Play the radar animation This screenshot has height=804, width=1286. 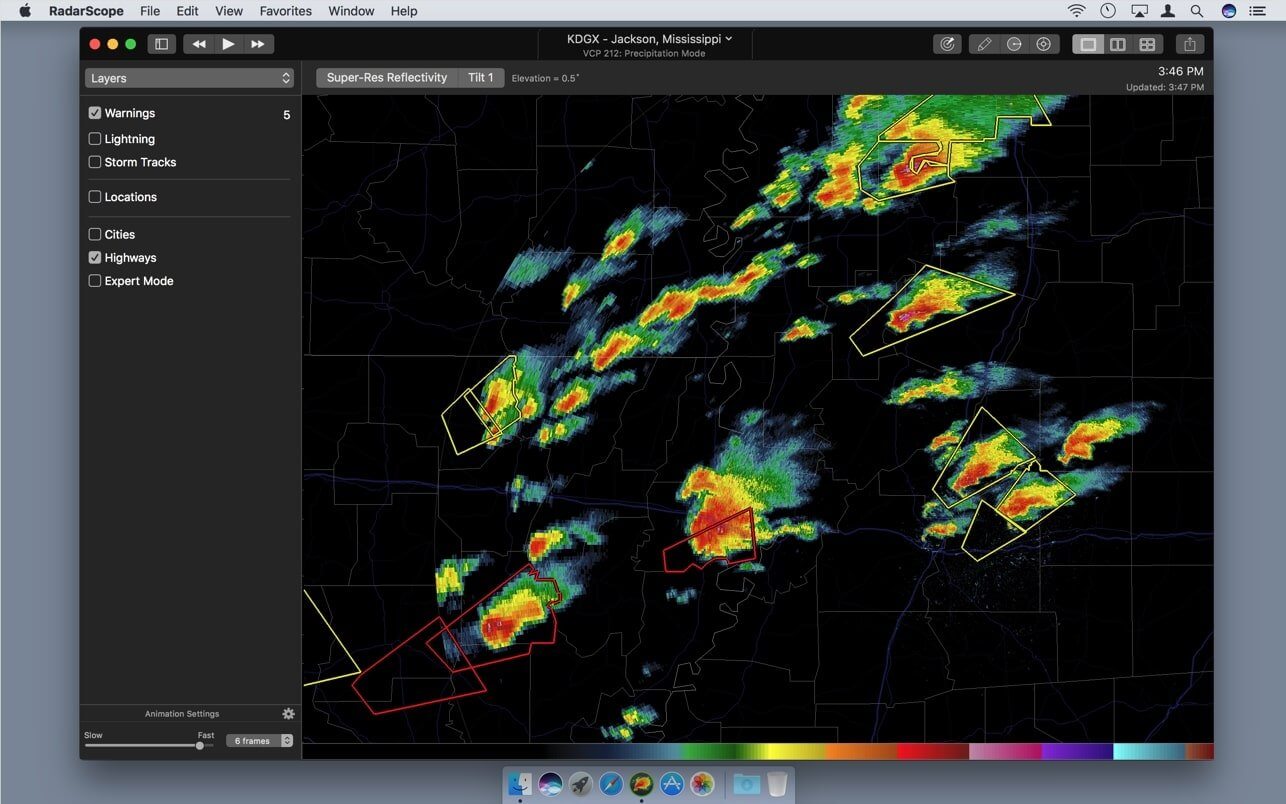click(228, 43)
